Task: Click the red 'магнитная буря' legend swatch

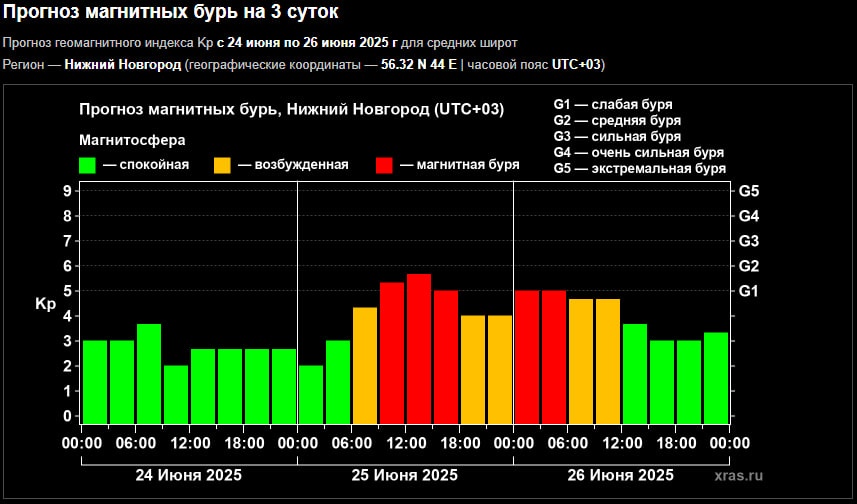Action: [385, 165]
